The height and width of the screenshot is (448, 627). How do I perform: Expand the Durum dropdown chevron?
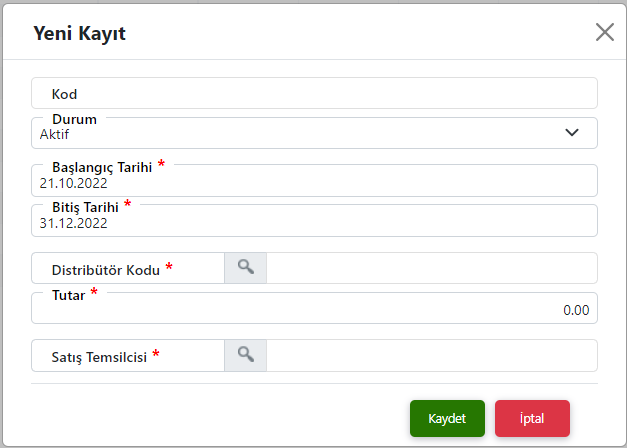(x=572, y=132)
